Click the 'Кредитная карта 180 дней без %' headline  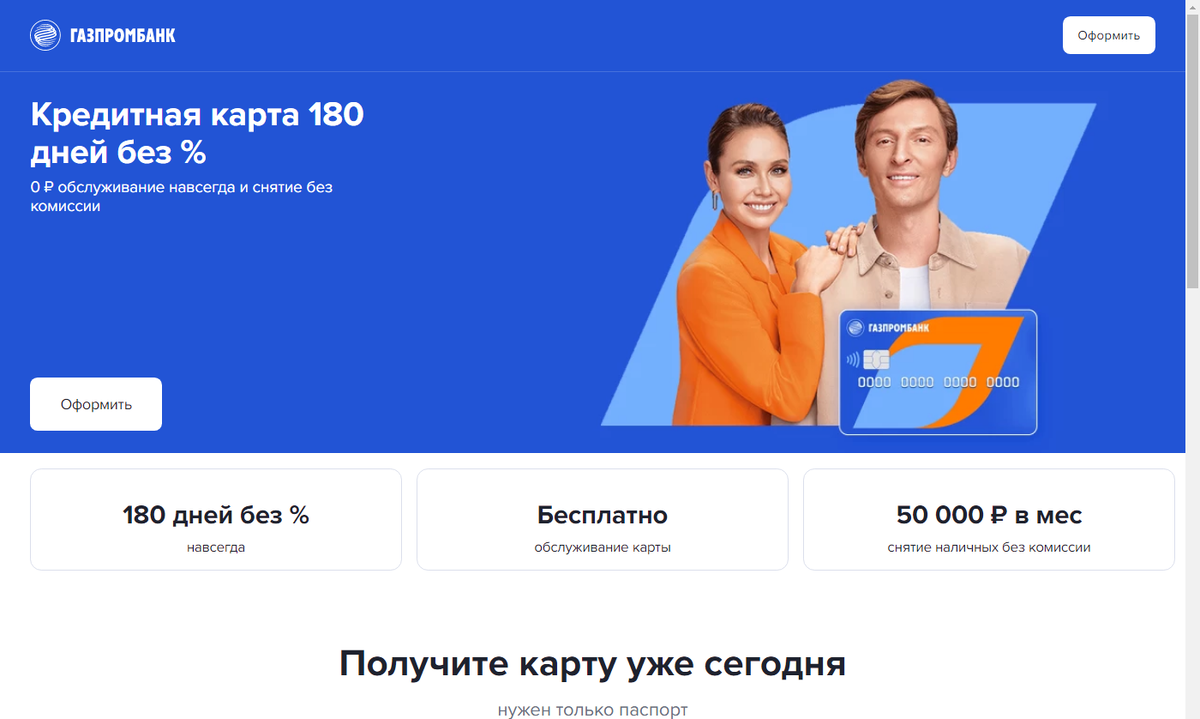(197, 133)
